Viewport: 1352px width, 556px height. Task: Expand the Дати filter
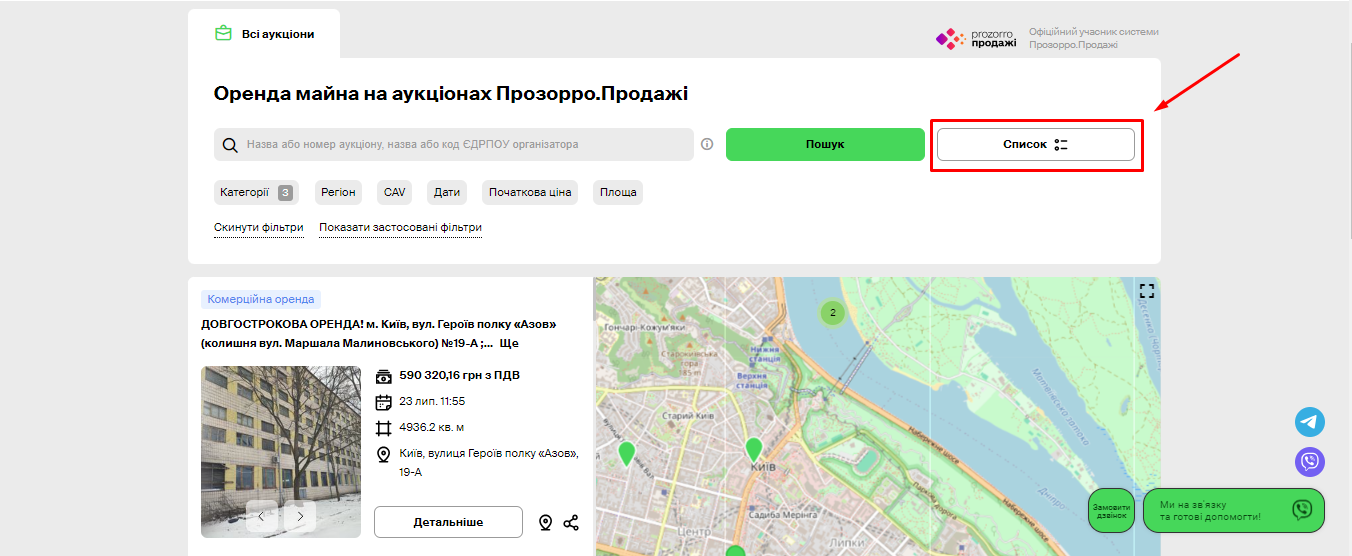coord(446,192)
